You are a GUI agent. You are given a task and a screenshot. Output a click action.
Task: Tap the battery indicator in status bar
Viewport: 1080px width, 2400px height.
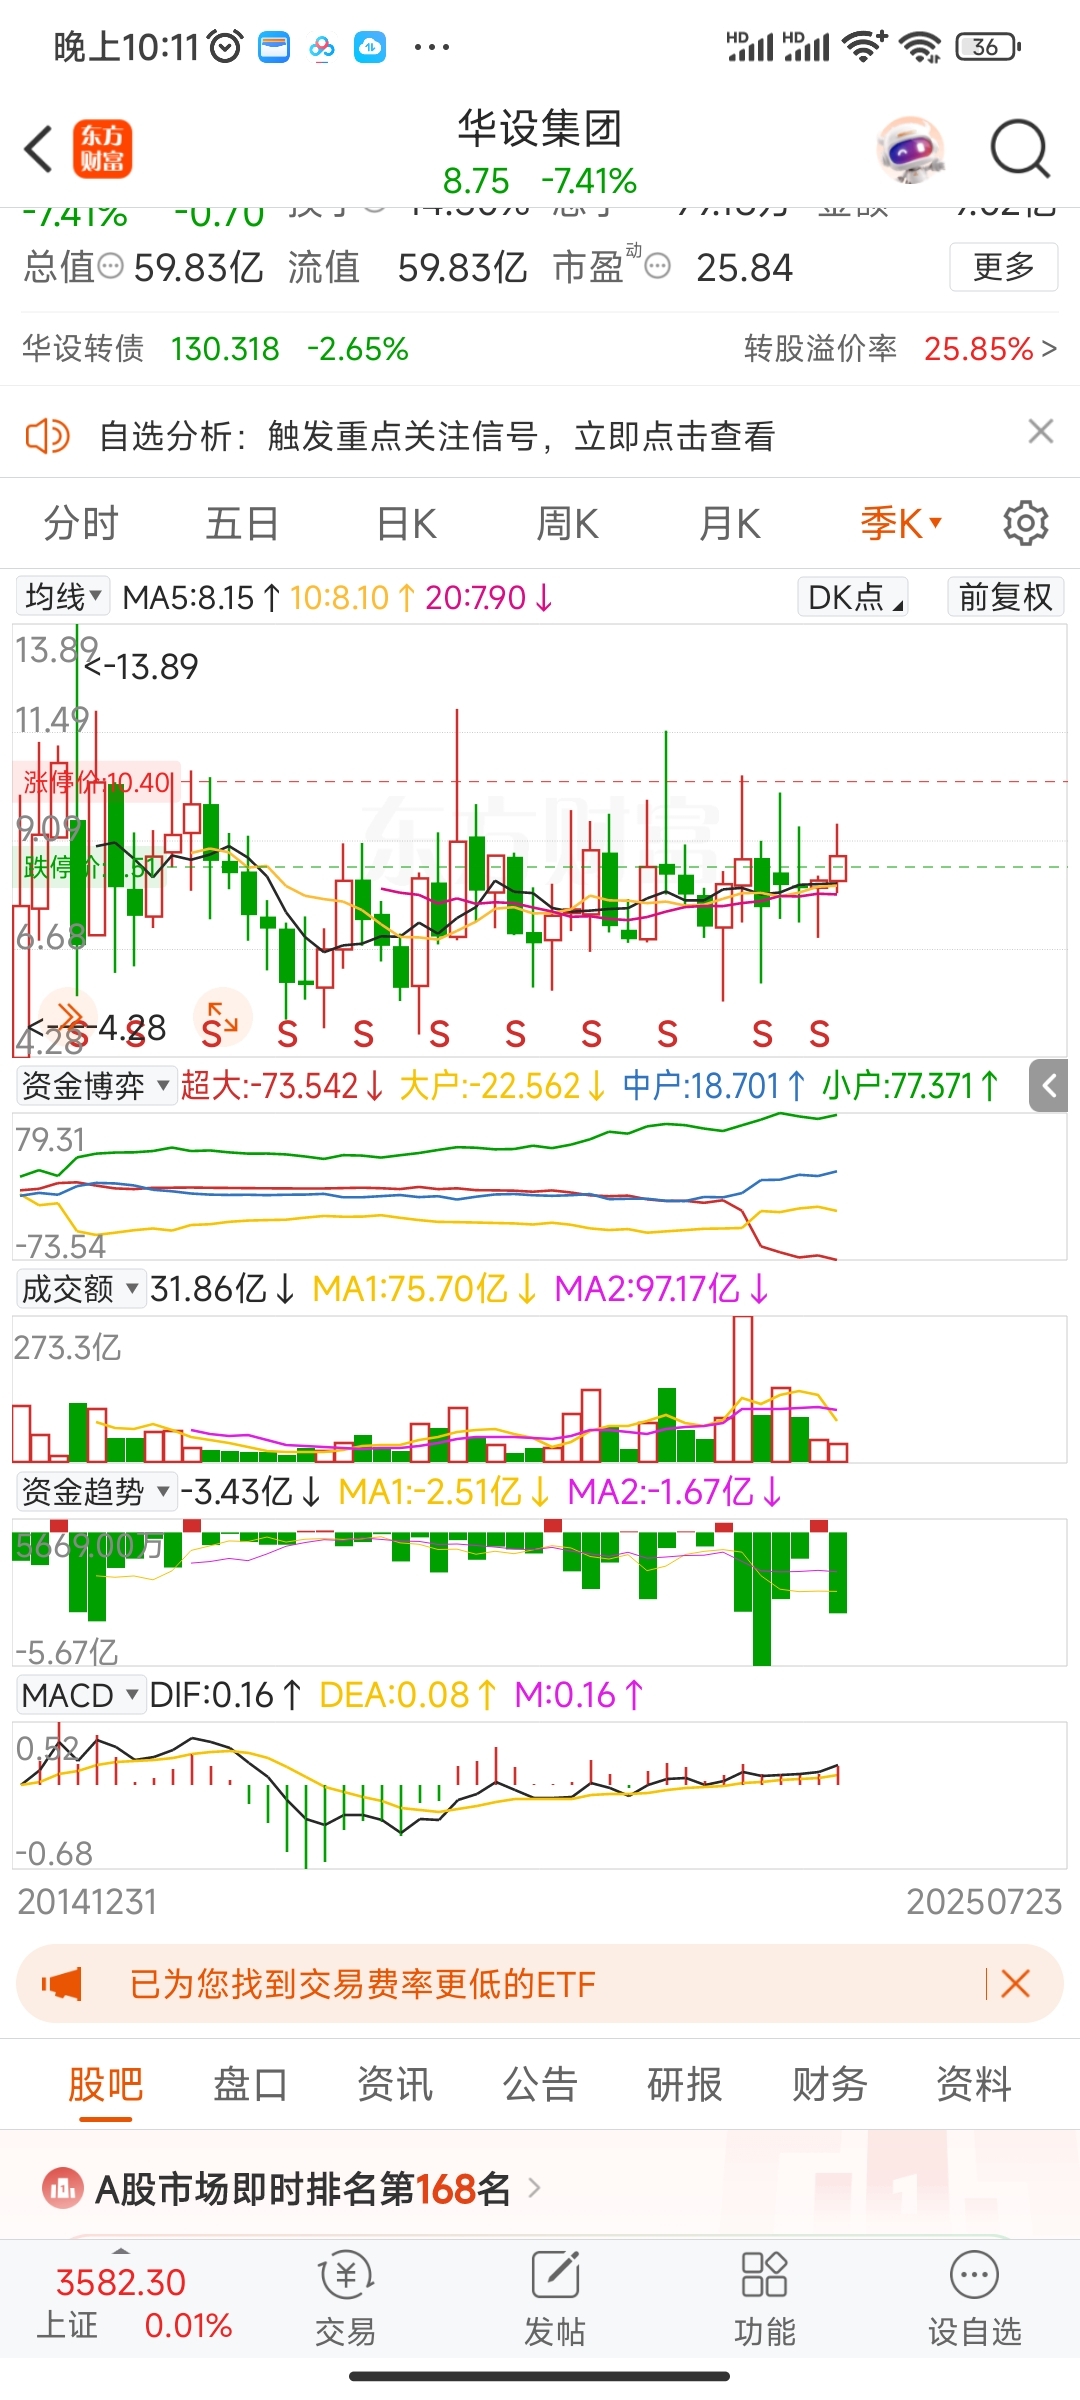(989, 47)
